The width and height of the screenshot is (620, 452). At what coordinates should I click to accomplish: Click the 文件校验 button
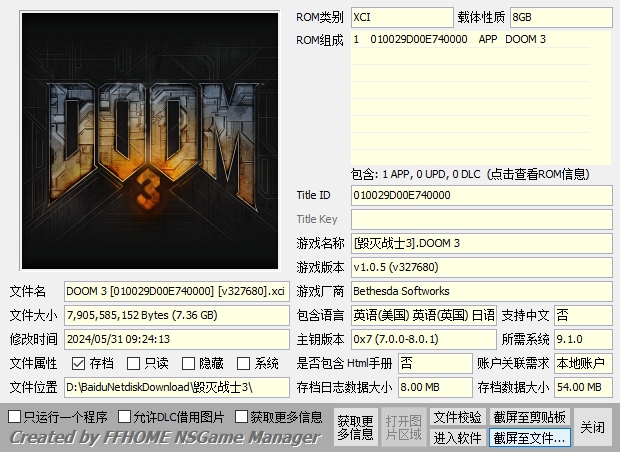click(x=457, y=417)
